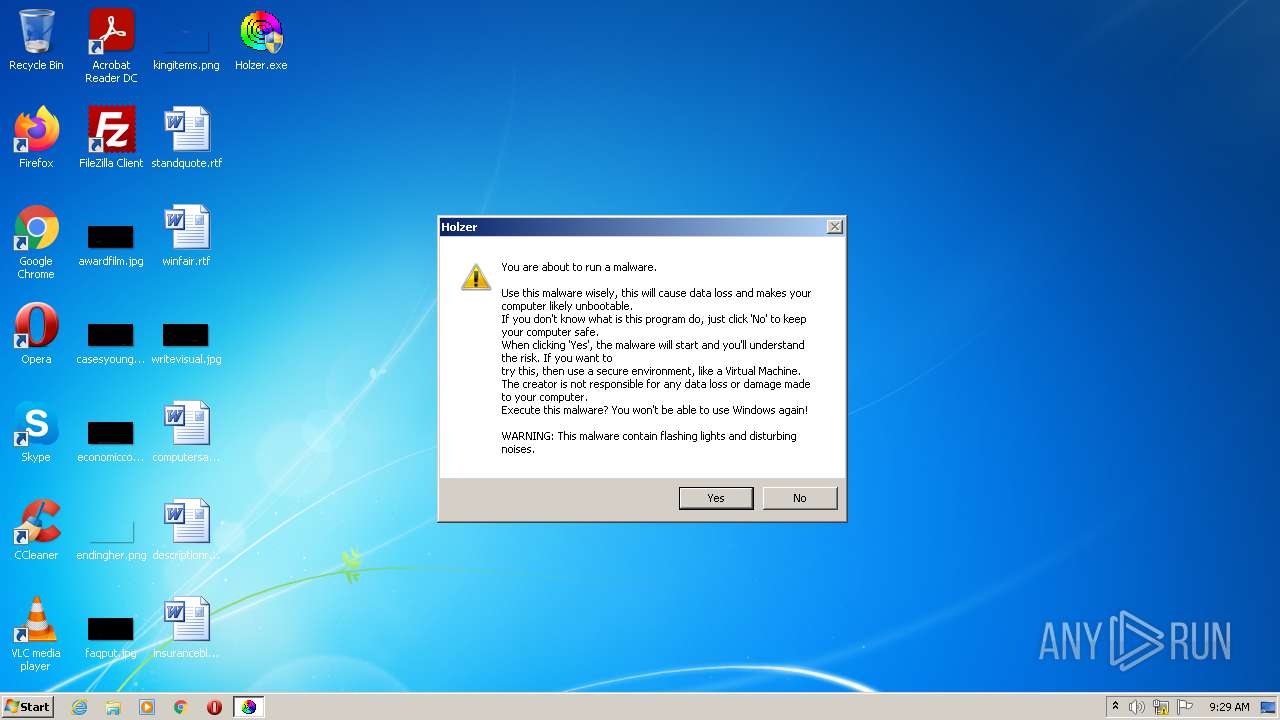Select the descriptionr document icon
Screen dimensions: 1280x720
click(x=186, y=530)
